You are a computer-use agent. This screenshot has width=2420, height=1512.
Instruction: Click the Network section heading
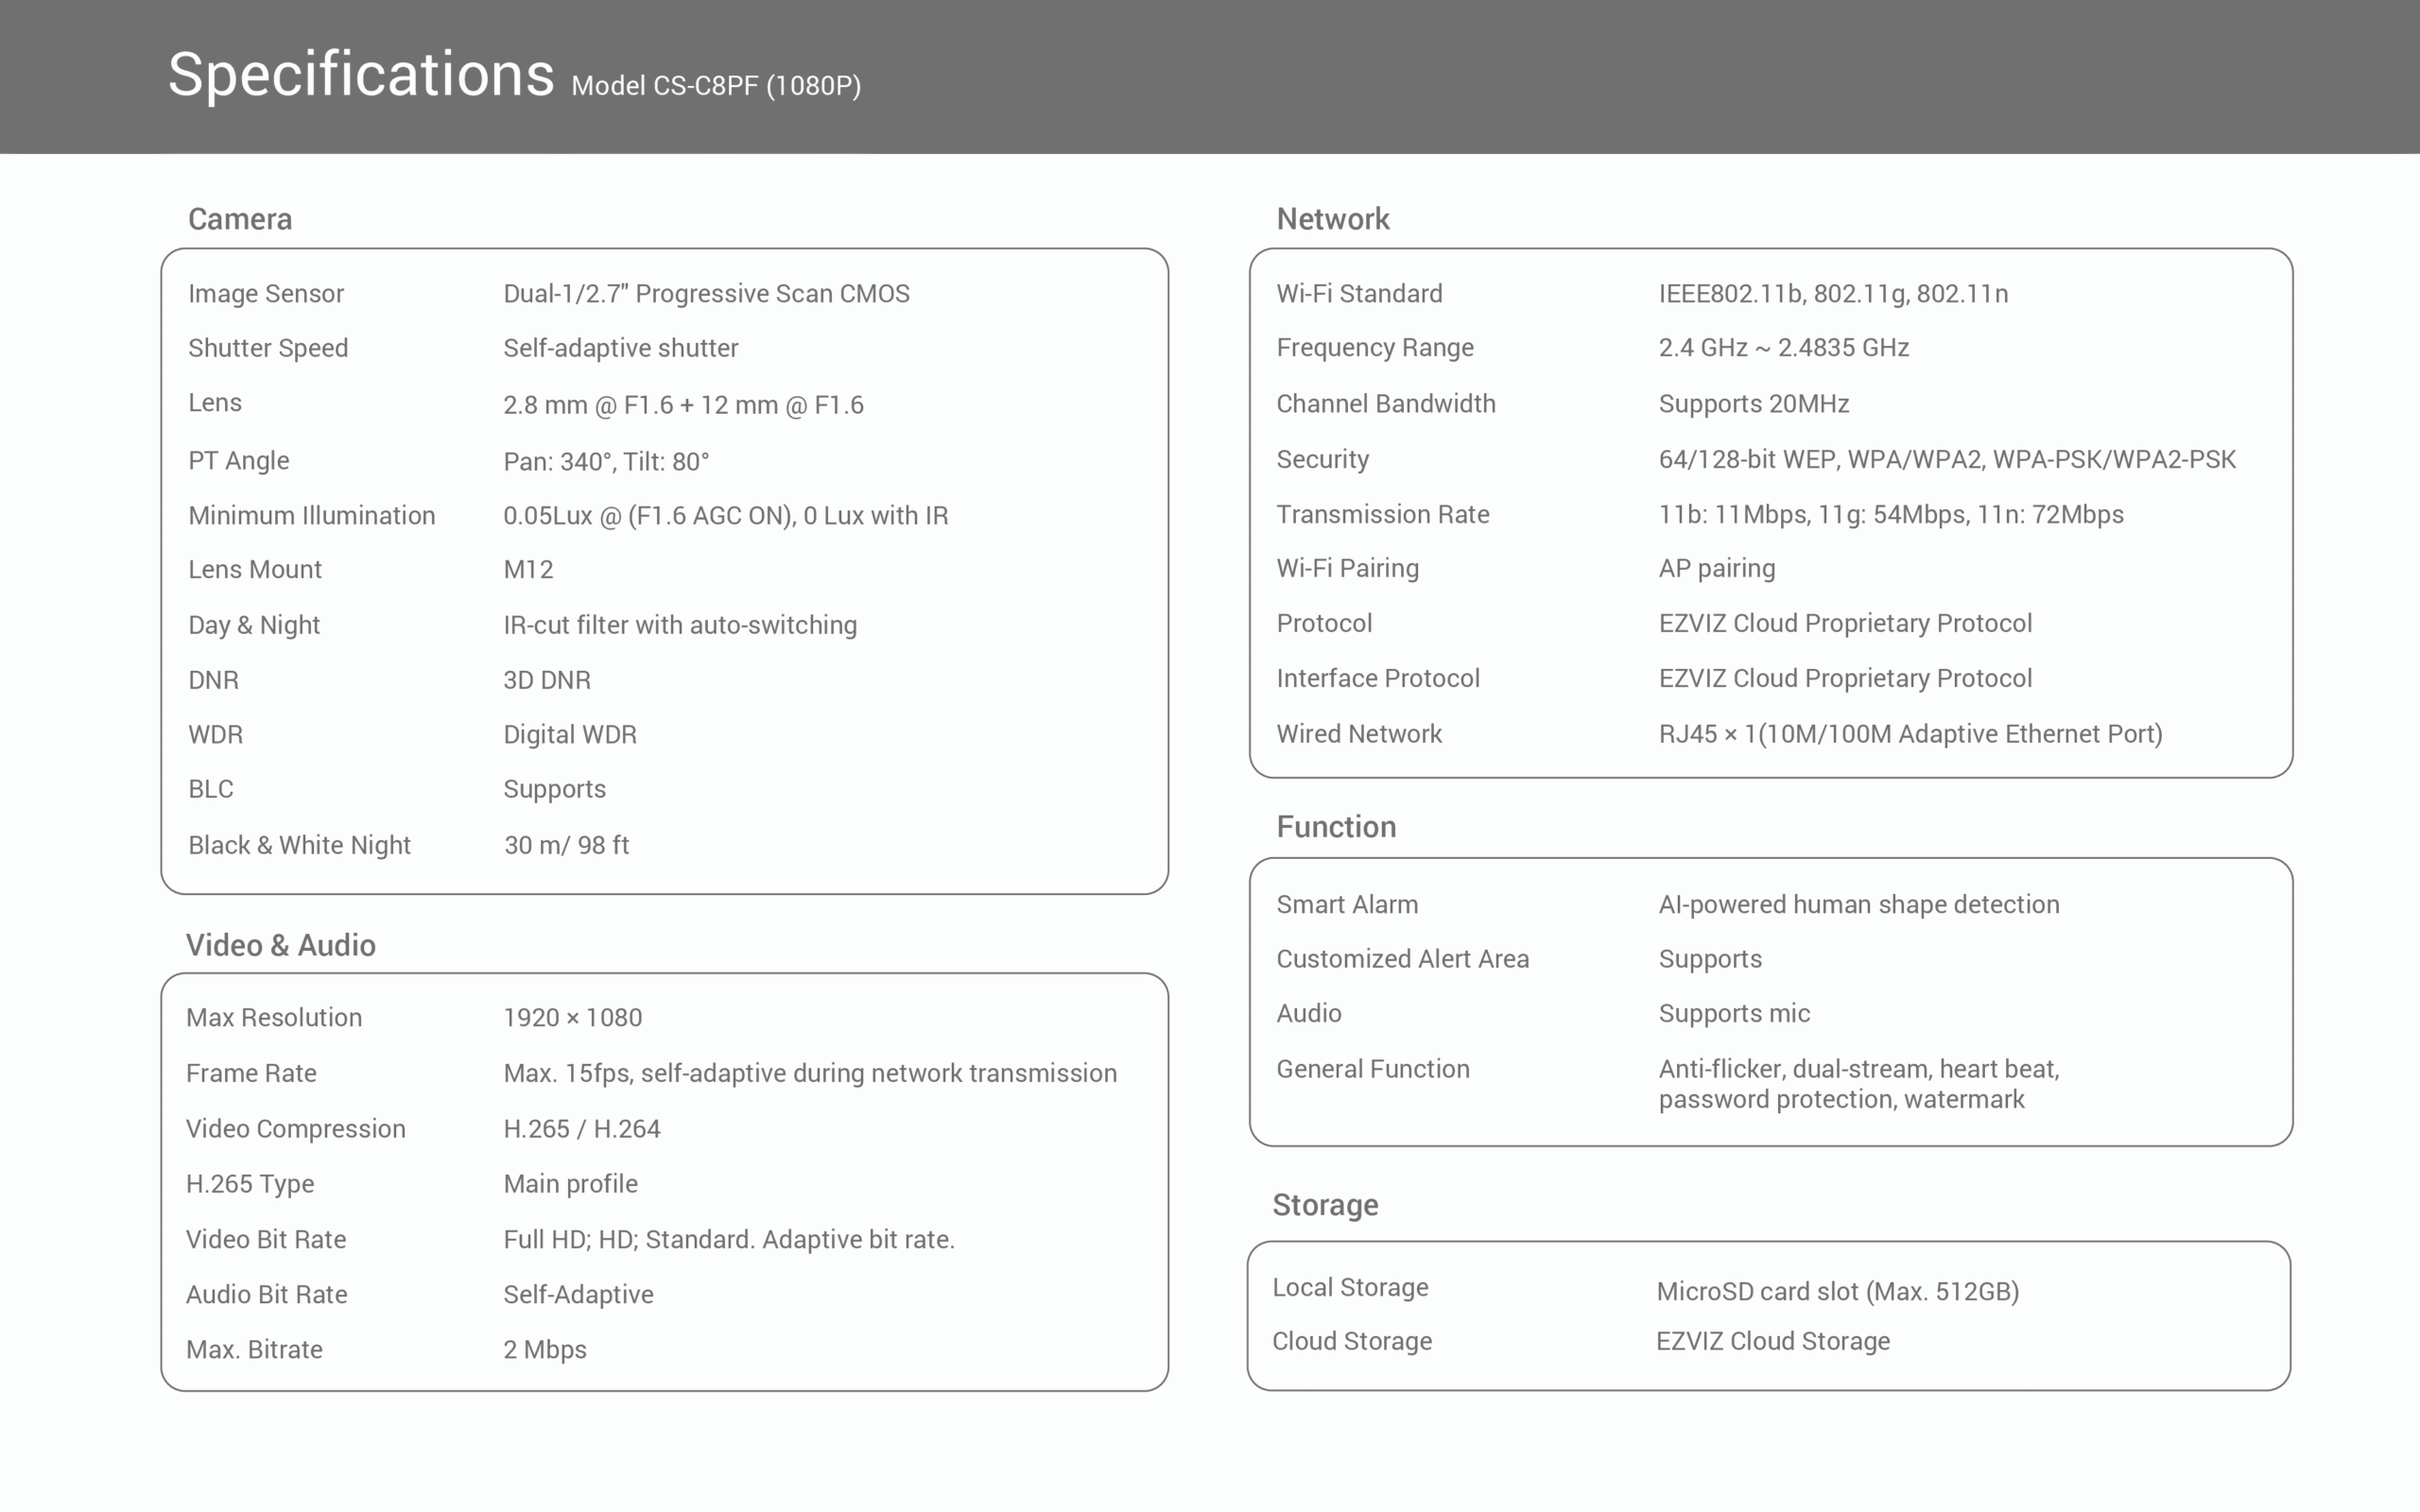1332,219
